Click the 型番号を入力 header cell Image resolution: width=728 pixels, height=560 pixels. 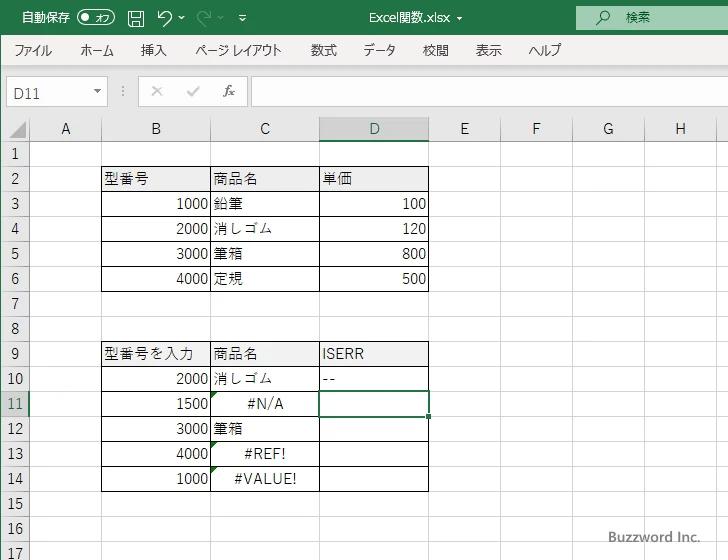pos(156,354)
